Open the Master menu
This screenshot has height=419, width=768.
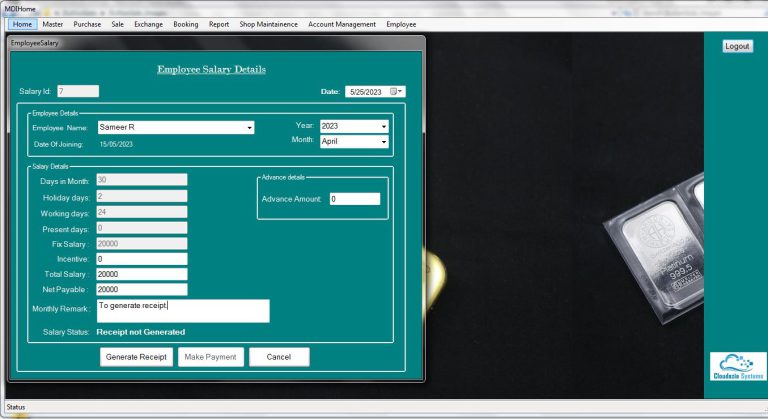[53, 24]
